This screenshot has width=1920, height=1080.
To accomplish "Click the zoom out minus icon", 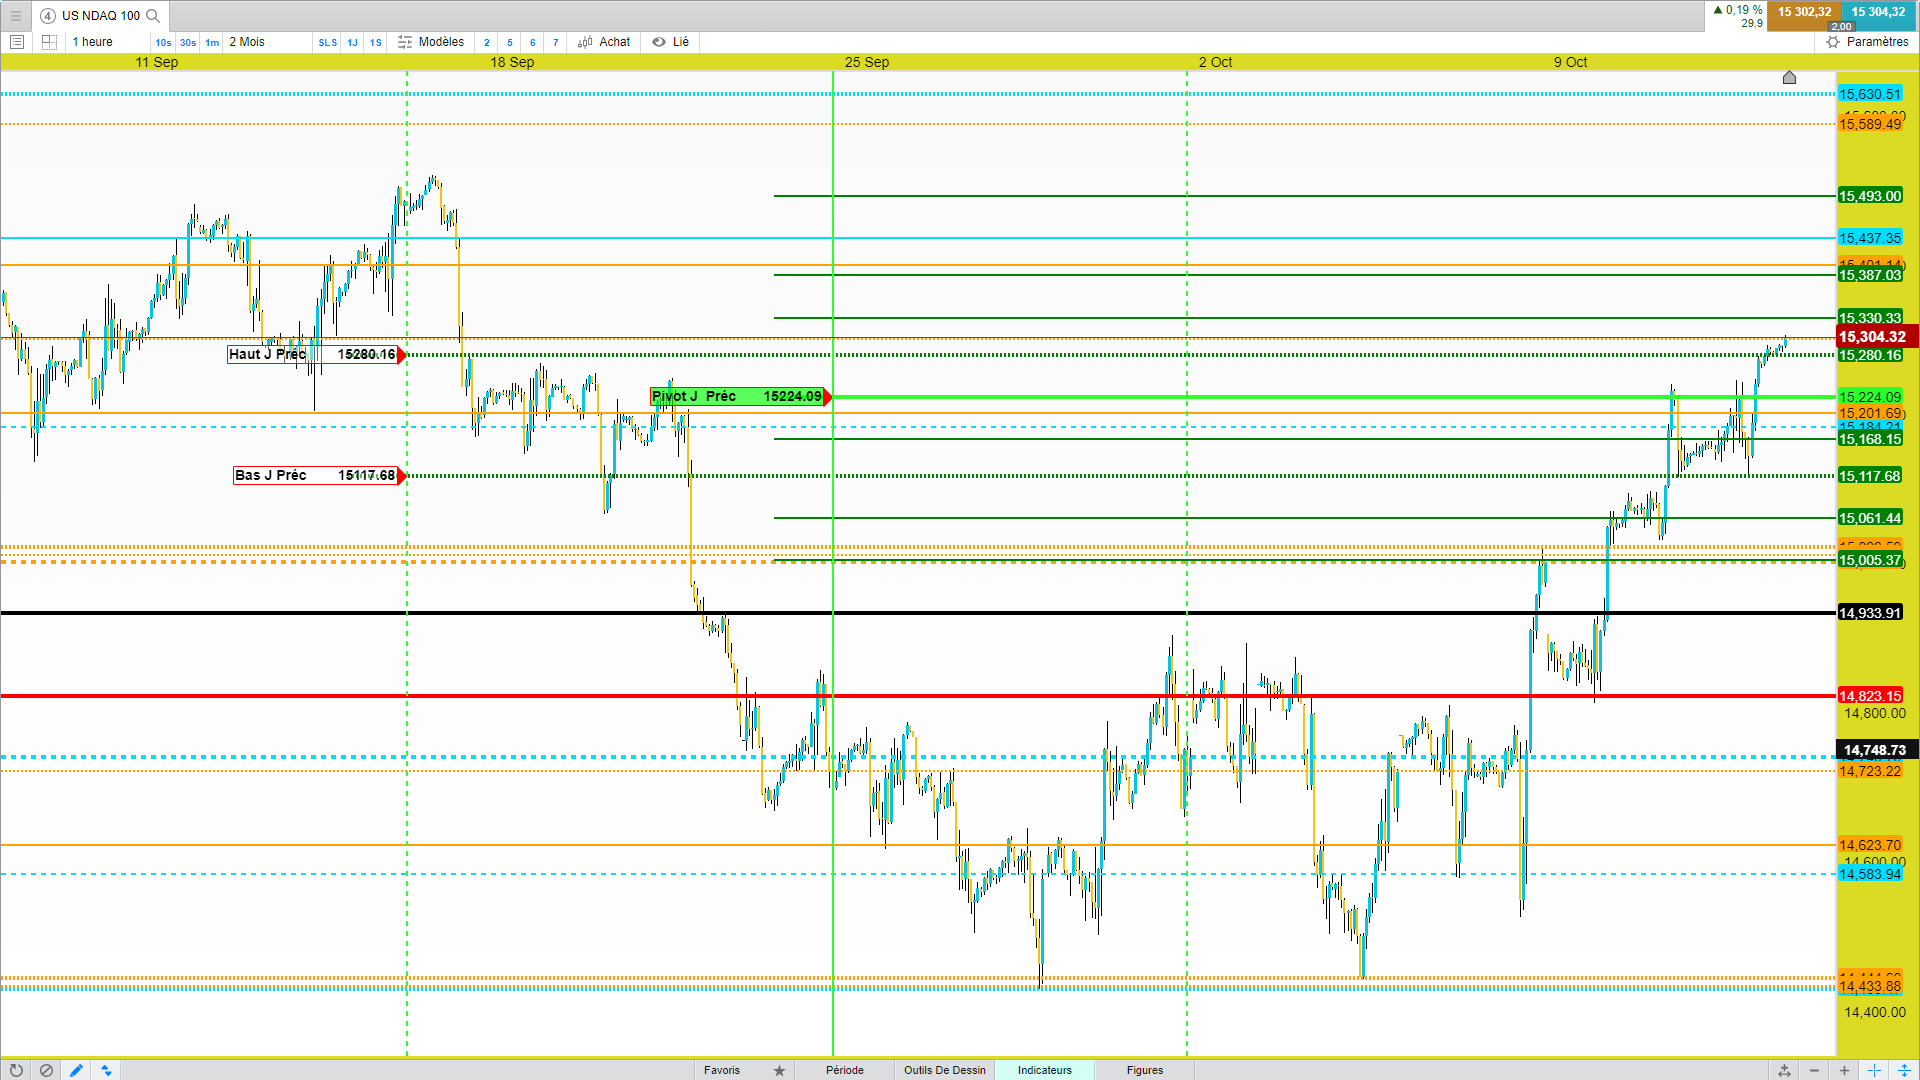I will 1814,1070.
